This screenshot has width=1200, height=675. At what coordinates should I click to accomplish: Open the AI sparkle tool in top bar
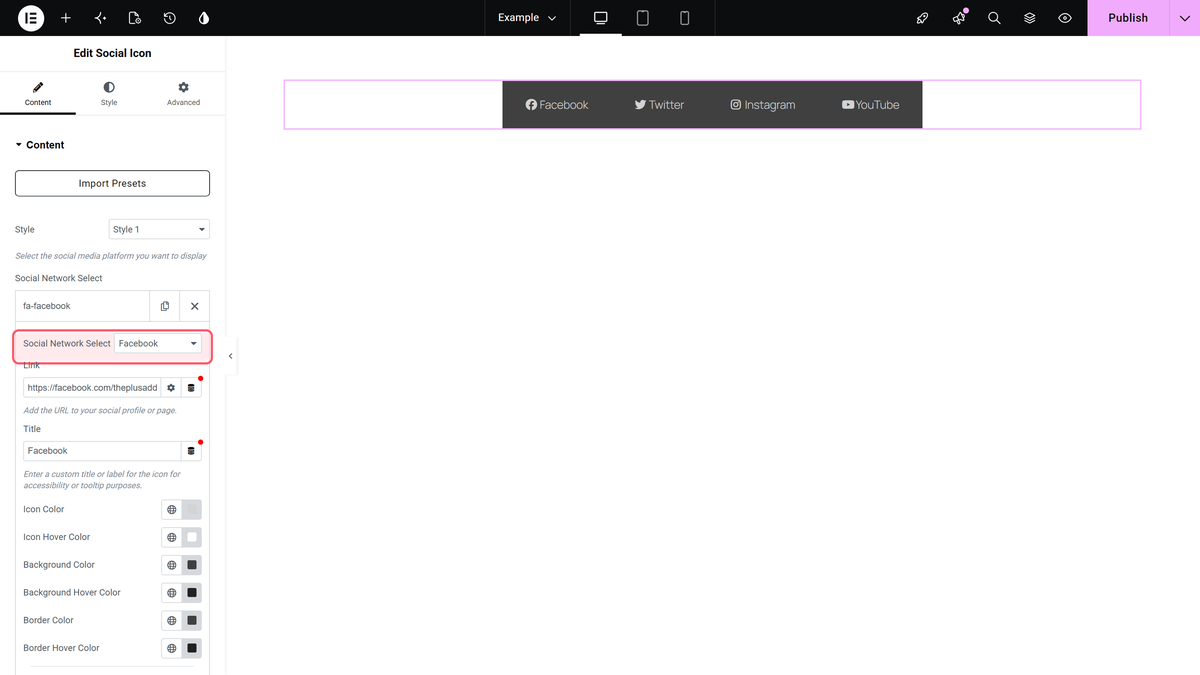(100, 18)
